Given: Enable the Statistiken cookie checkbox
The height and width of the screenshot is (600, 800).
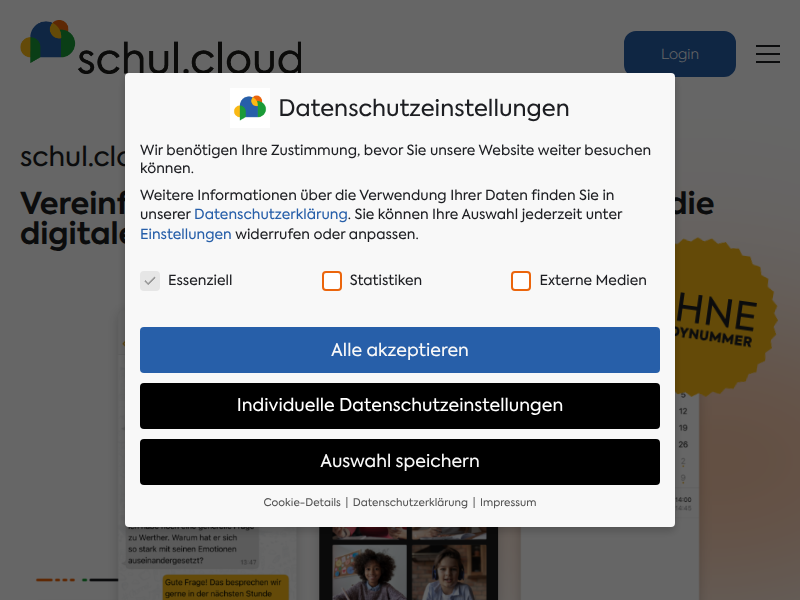Looking at the screenshot, I should click(331, 281).
